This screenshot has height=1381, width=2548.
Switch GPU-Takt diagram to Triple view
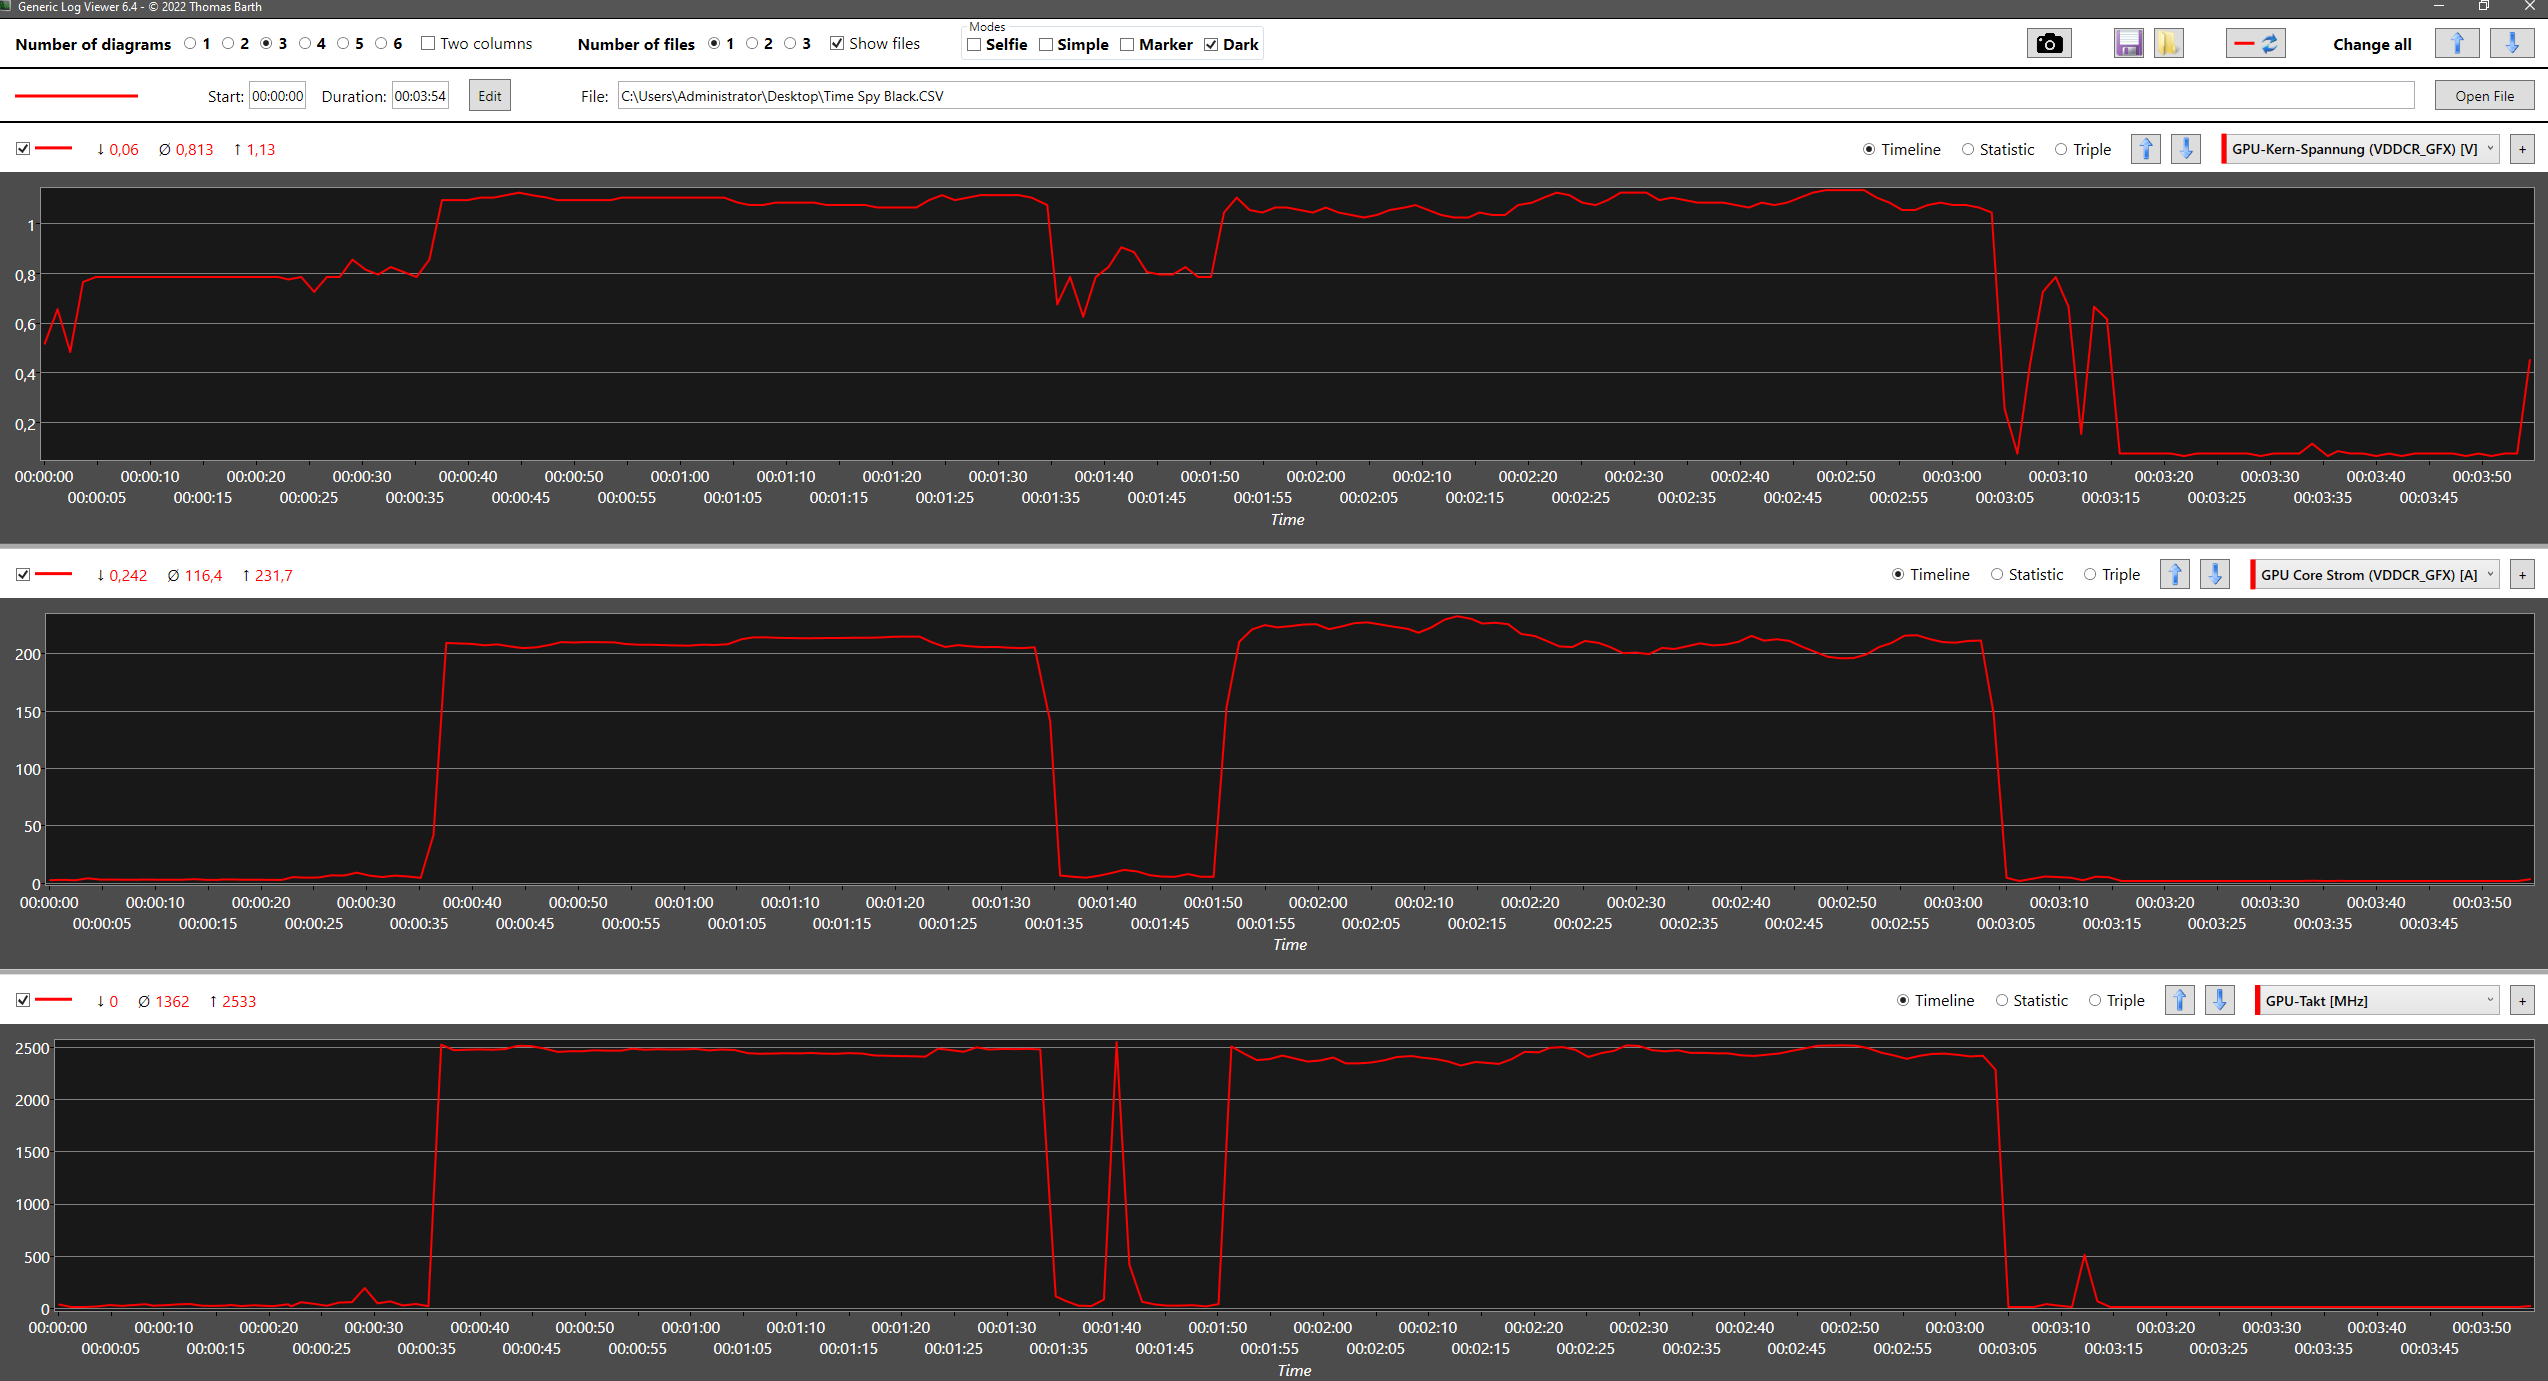point(2095,1001)
